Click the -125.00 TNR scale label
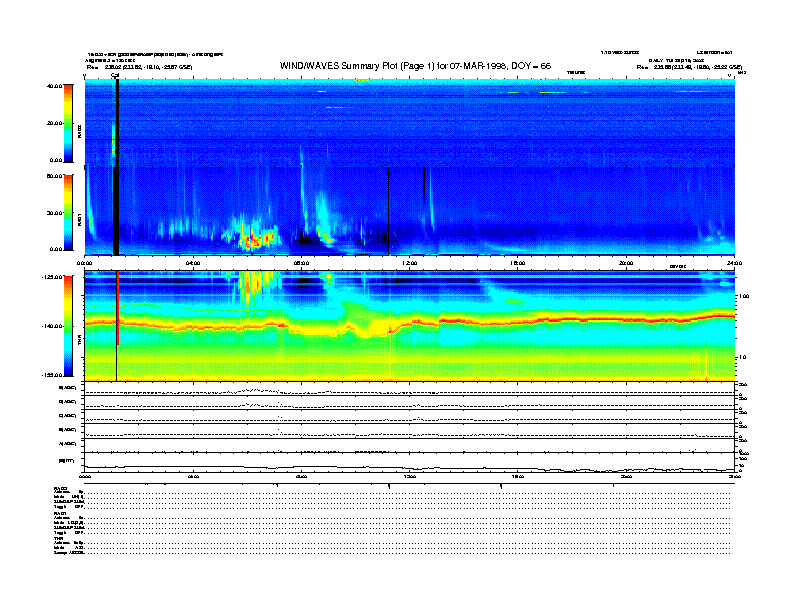This screenshot has height=612, width=792. [x=52, y=277]
